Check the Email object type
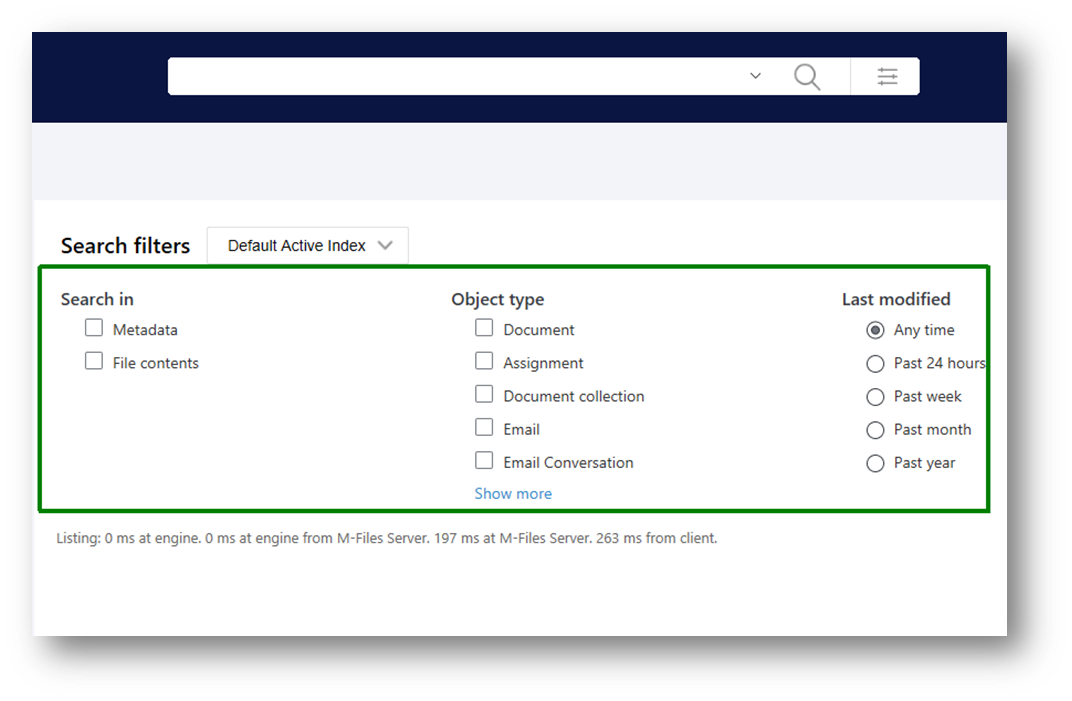 (484, 427)
